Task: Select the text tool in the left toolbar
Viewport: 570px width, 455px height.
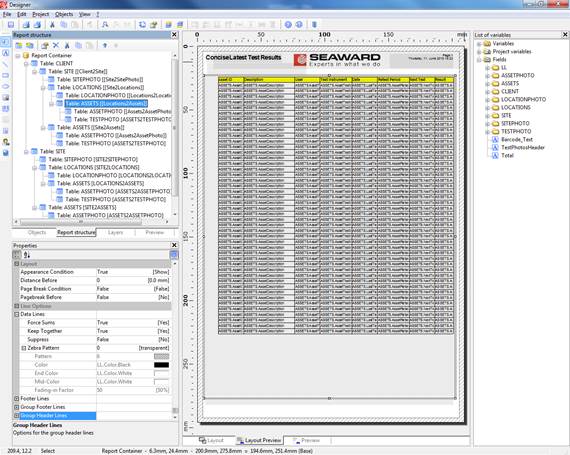Action: click(x=5, y=53)
